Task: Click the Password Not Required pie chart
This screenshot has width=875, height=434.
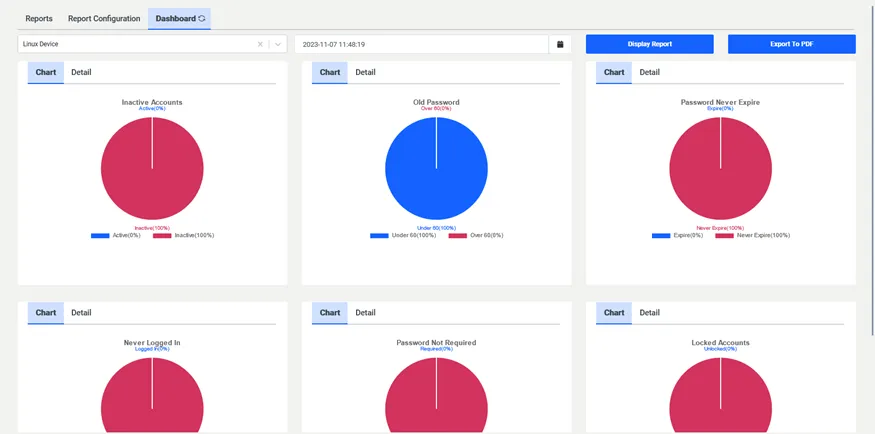Action: pyautogui.click(x=436, y=395)
